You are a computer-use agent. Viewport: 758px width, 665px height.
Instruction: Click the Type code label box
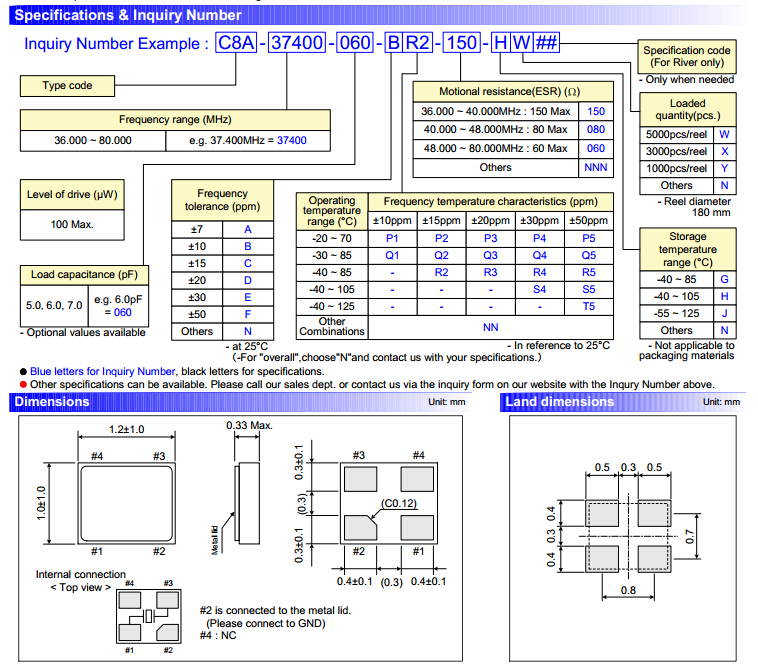click(x=67, y=86)
